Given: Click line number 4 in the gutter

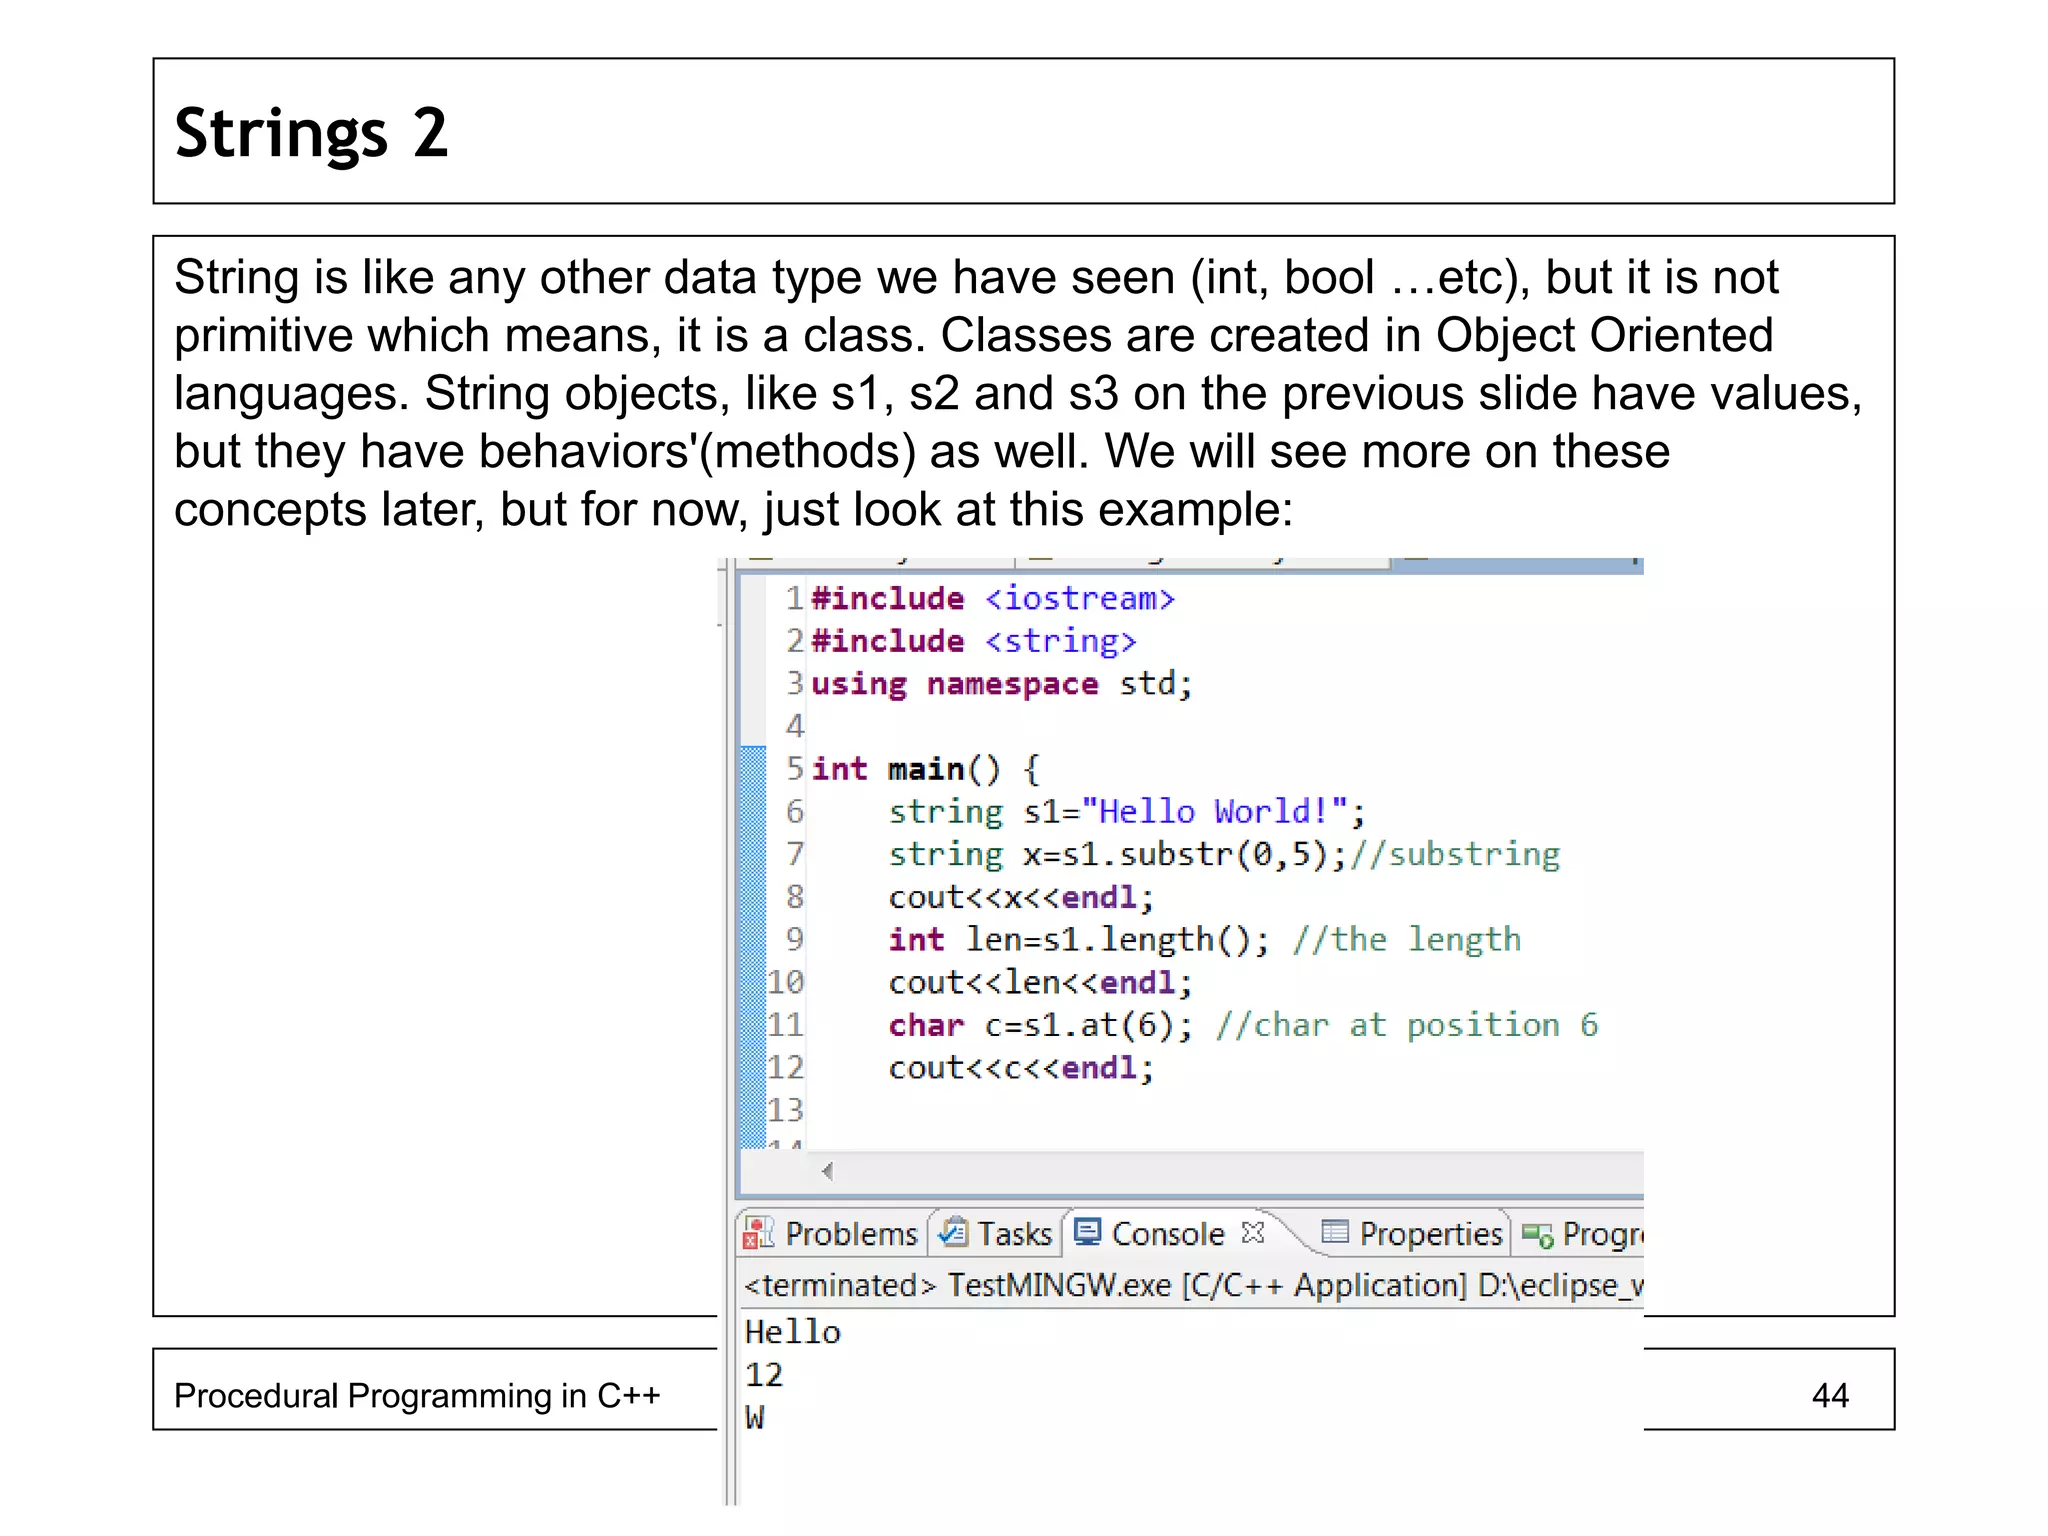Looking at the screenshot, I should tap(794, 726).
